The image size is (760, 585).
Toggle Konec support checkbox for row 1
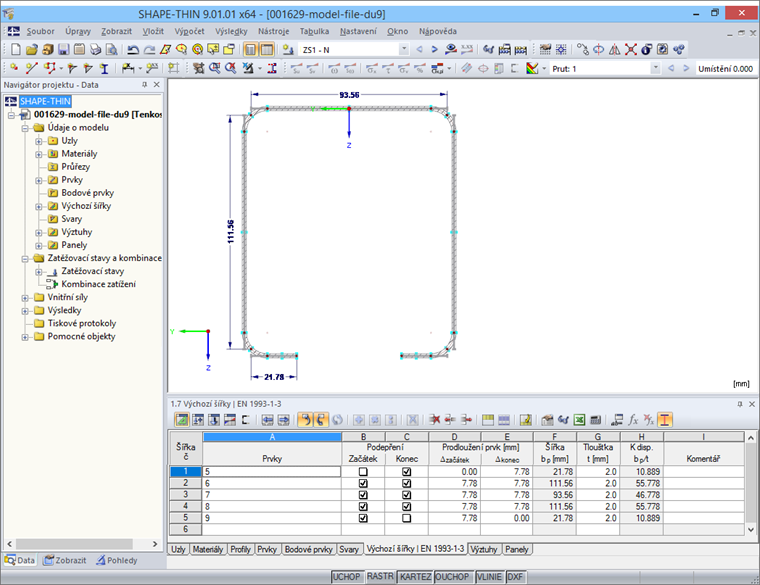point(406,472)
